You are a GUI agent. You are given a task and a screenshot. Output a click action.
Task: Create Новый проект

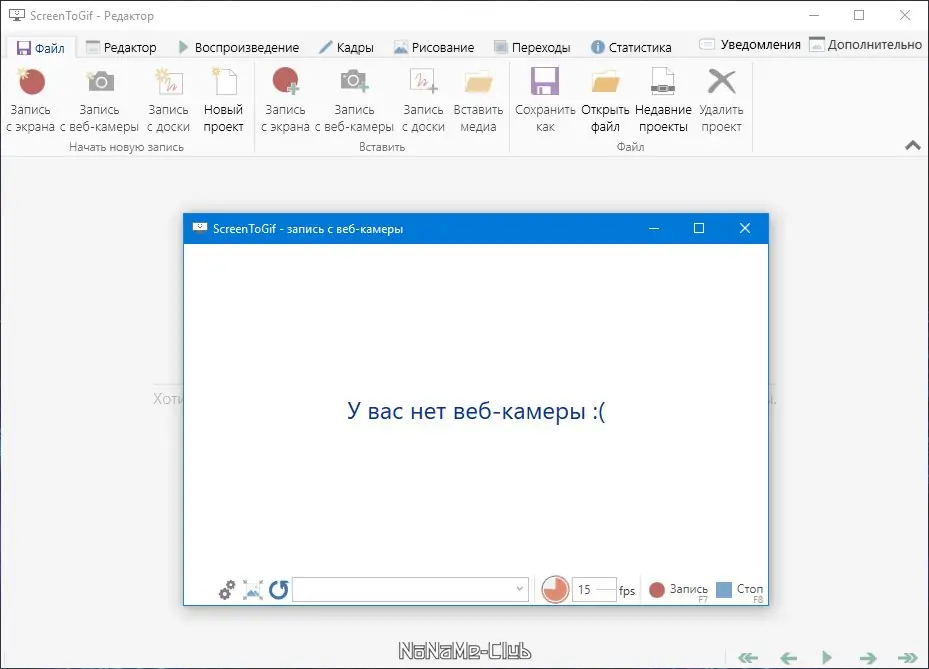(223, 100)
